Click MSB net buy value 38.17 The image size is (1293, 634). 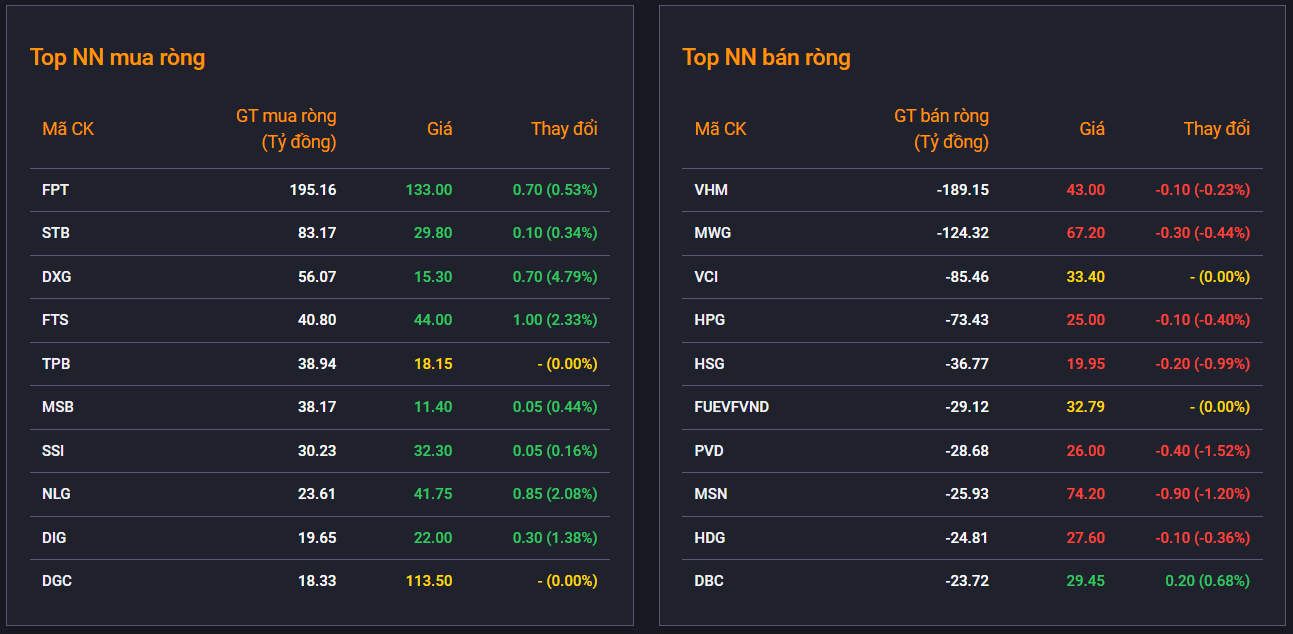point(317,407)
